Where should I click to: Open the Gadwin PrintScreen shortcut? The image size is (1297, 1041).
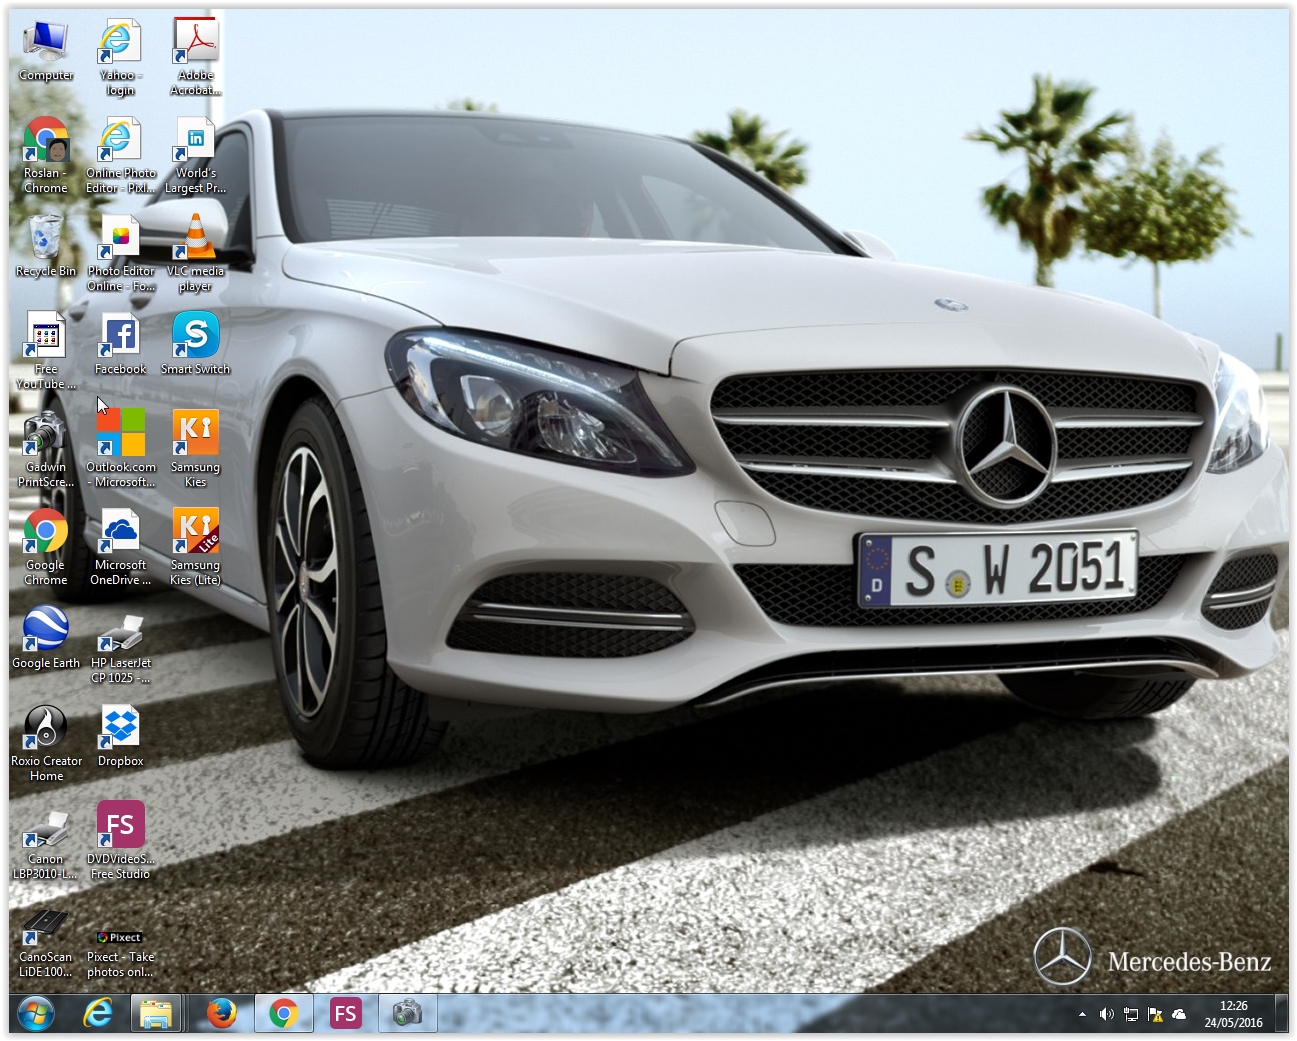(x=46, y=449)
